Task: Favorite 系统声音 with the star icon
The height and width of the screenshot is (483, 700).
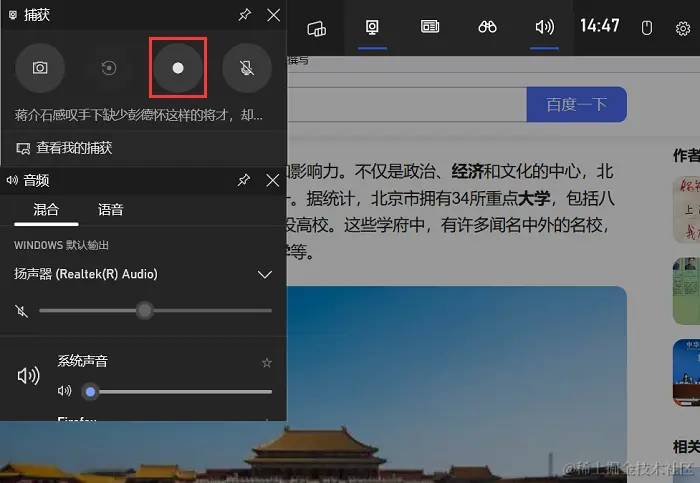Action: 267,362
